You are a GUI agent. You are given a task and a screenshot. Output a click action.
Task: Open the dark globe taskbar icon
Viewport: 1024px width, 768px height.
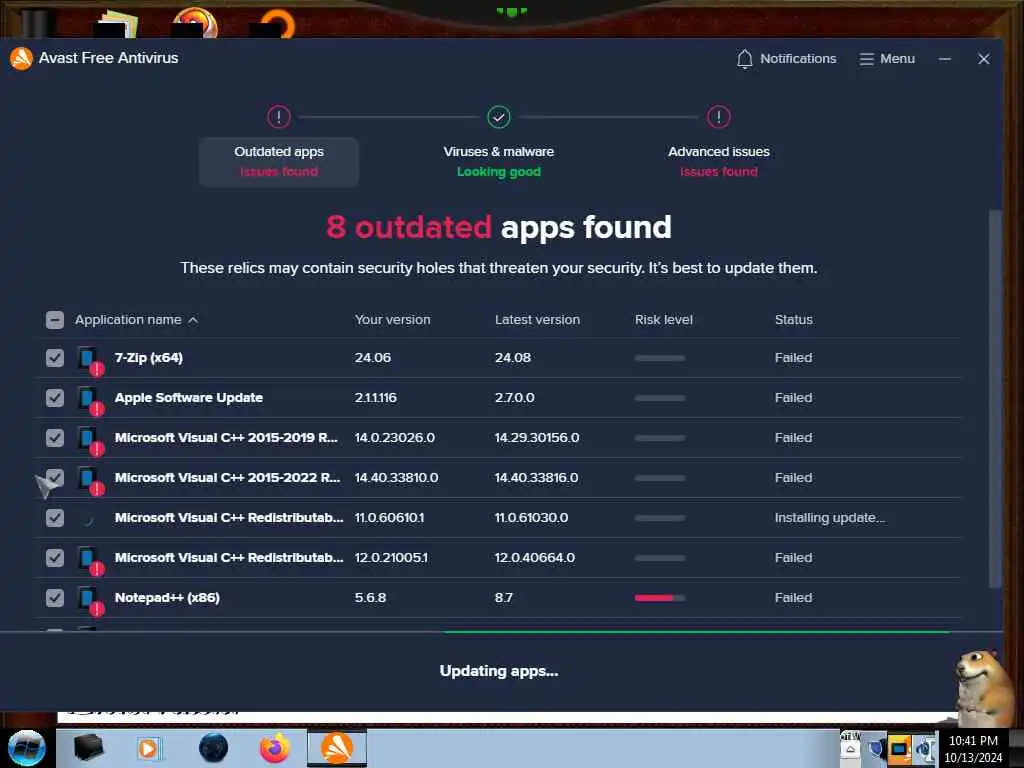(x=213, y=748)
